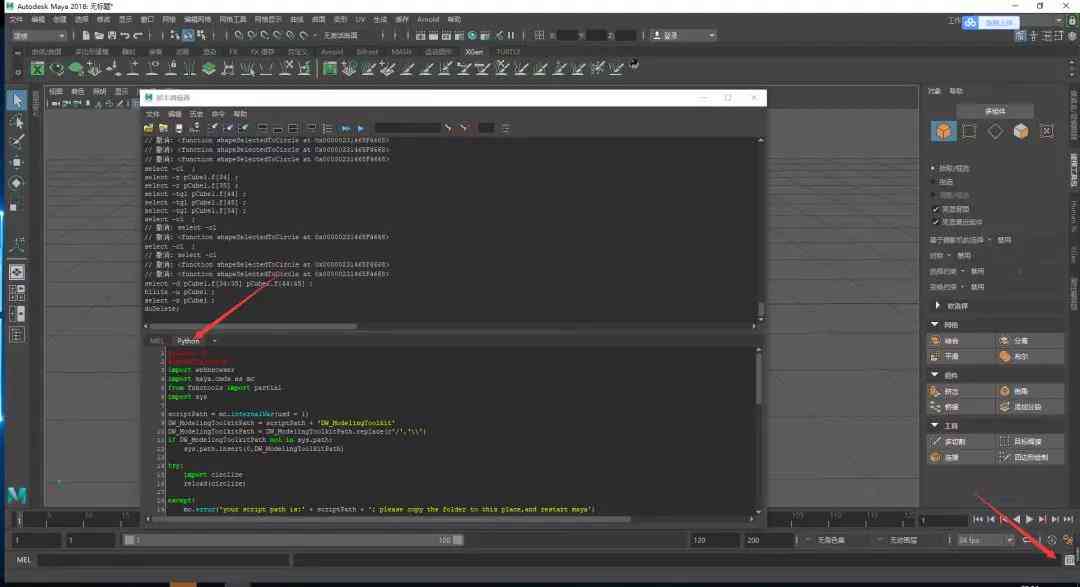Click the Open Scene folder icon
Screen dimensions: 1080x587
pos(98,35)
